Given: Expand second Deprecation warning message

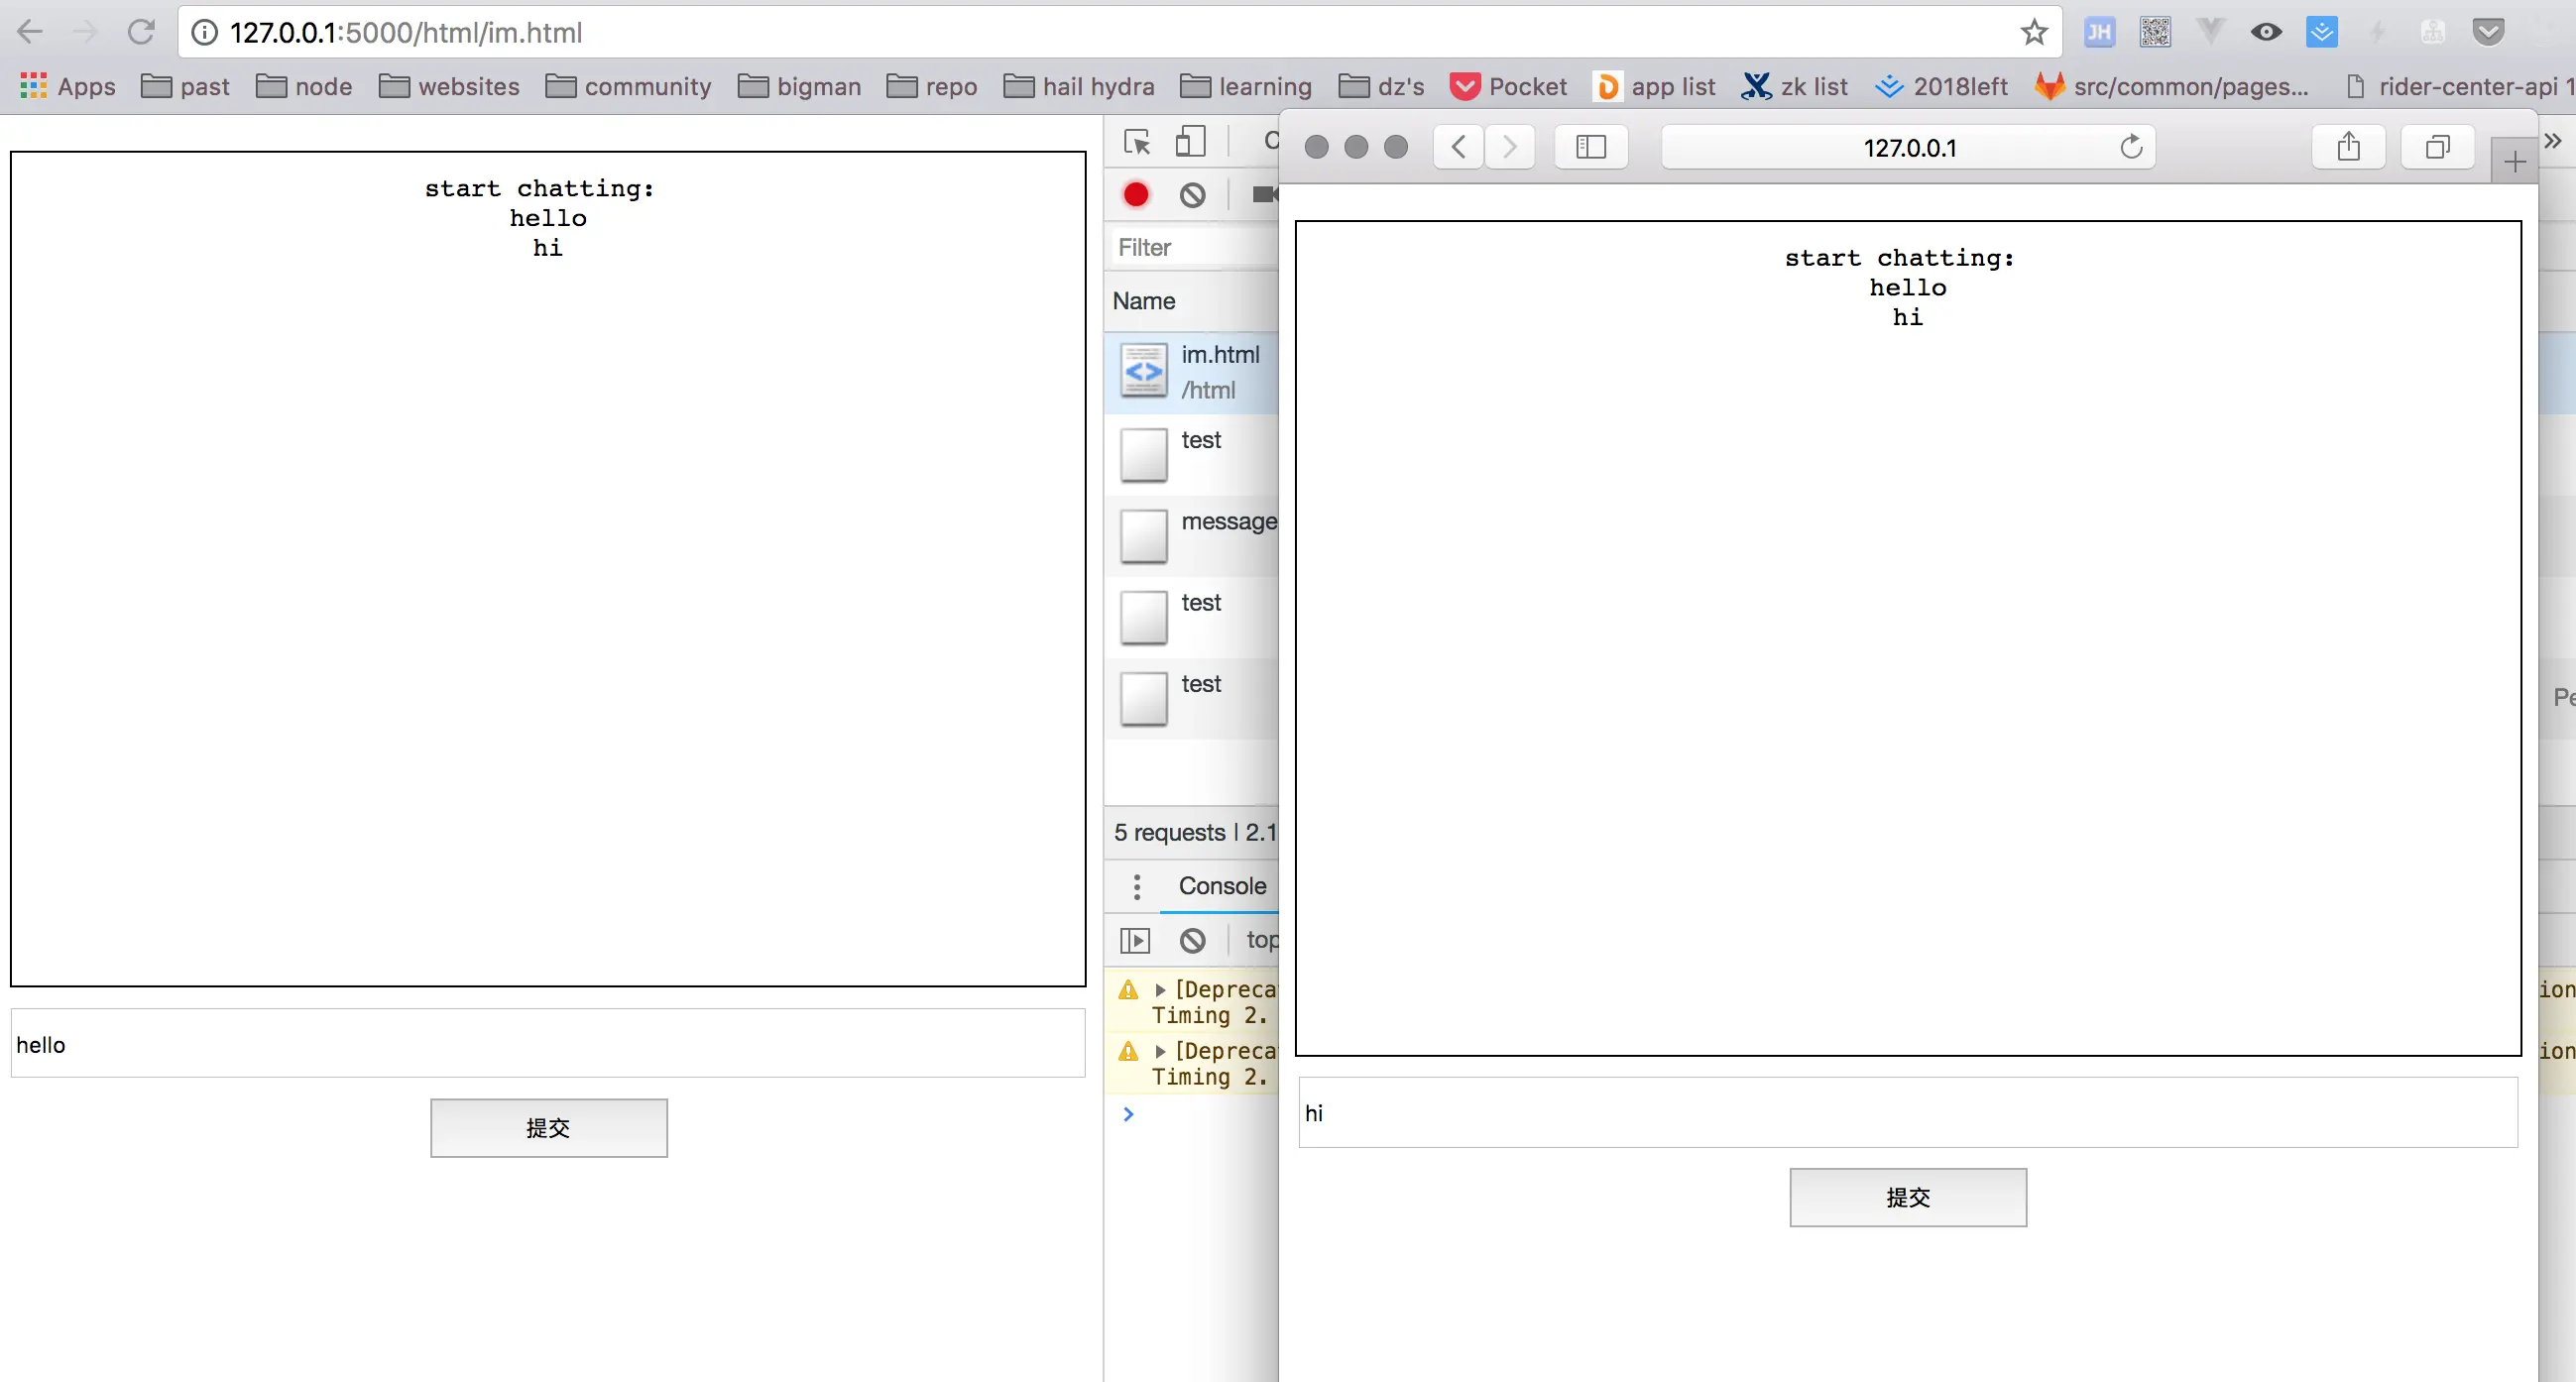Looking at the screenshot, I should coord(1160,1051).
